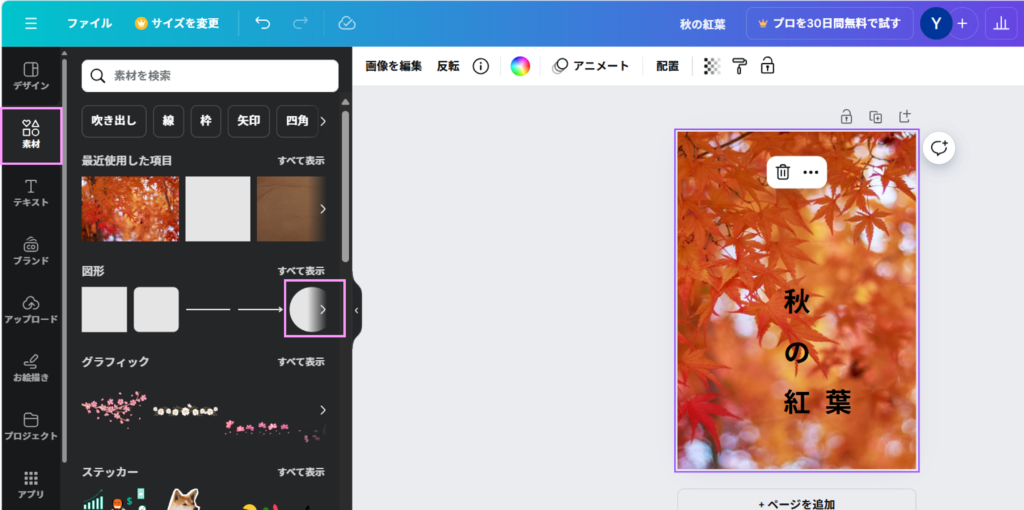Collapse the side panel with arrow handle

point(356,310)
